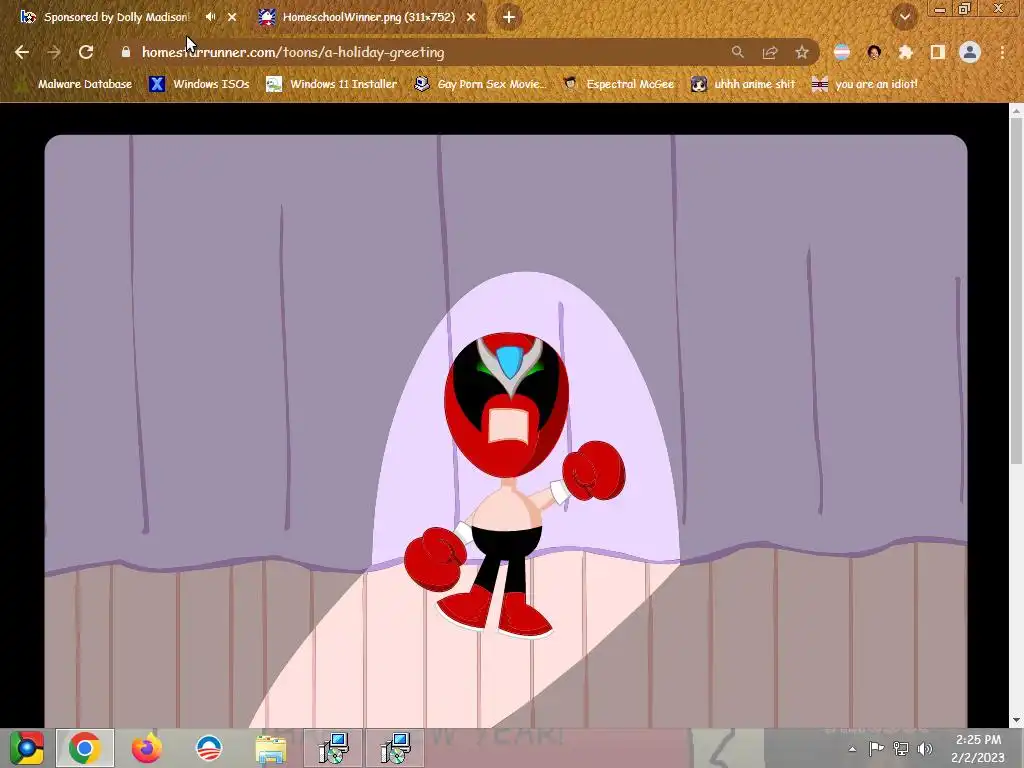1024x768 pixels.
Task: Open a new browser tab
Action: pyautogui.click(x=509, y=17)
